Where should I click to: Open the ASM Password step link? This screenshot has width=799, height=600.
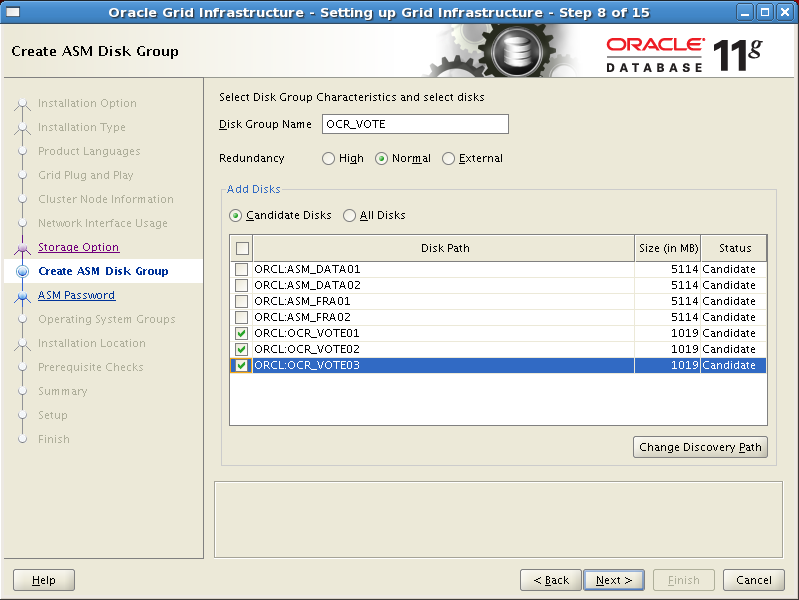[x=76, y=295]
